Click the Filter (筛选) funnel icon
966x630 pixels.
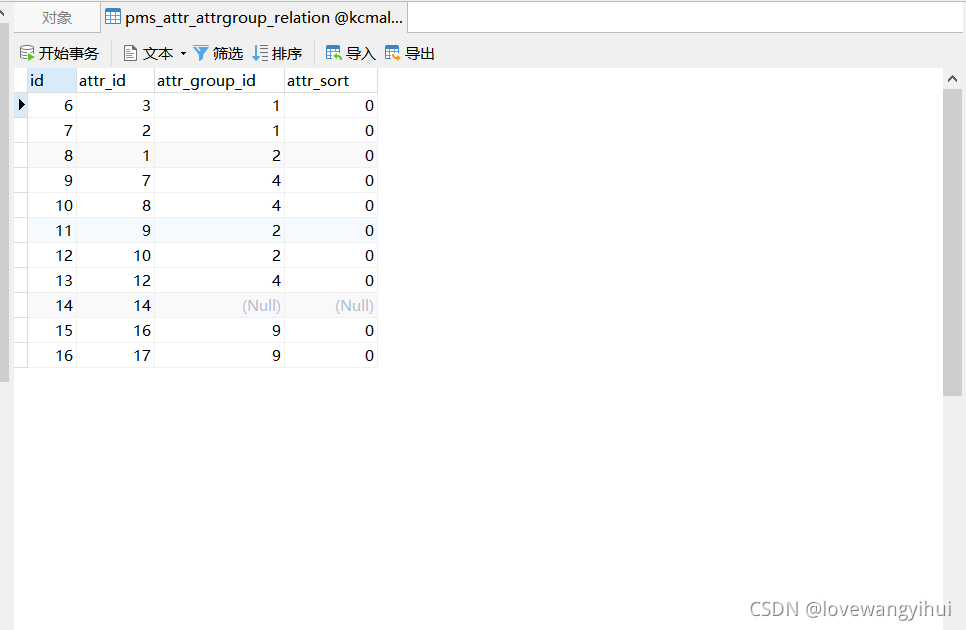pos(201,53)
